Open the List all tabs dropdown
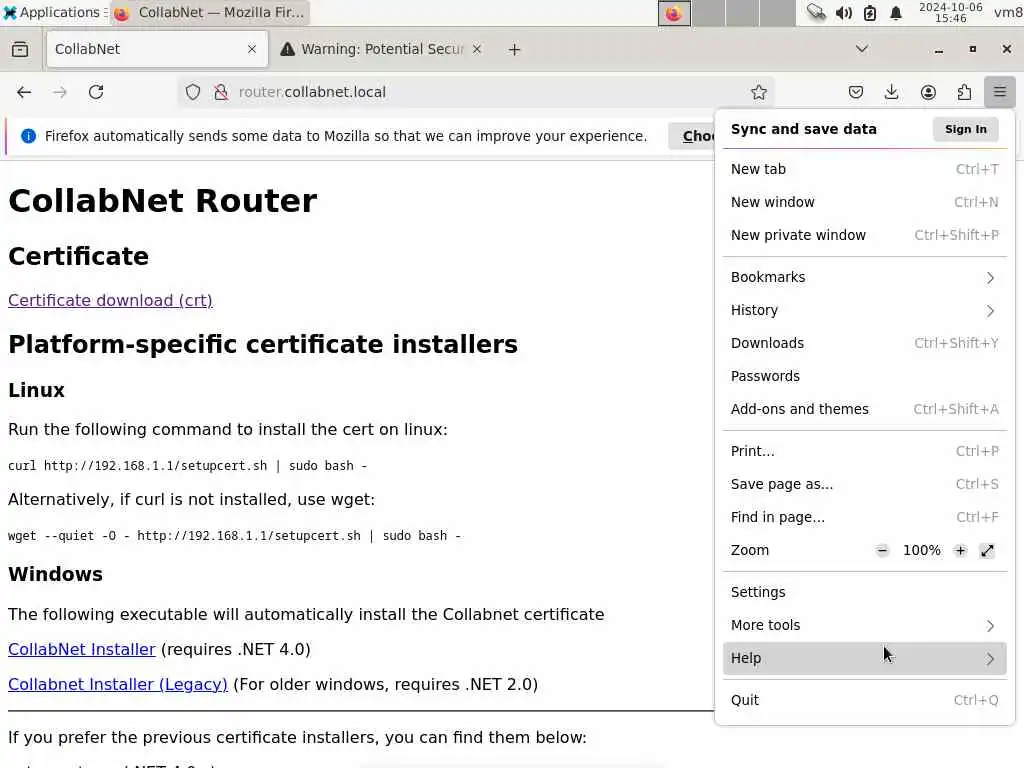Image resolution: width=1024 pixels, height=768 pixels. click(862, 50)
